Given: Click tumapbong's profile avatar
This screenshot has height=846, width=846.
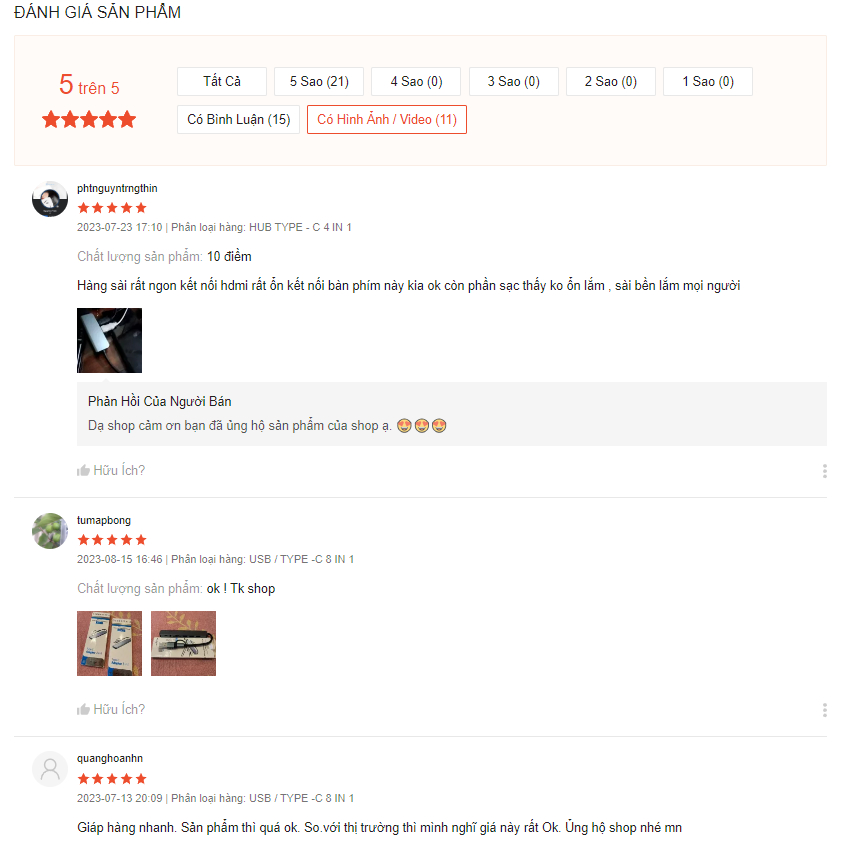Looking at the screenshot, I should pyautogui.click(x=50, y=531).
